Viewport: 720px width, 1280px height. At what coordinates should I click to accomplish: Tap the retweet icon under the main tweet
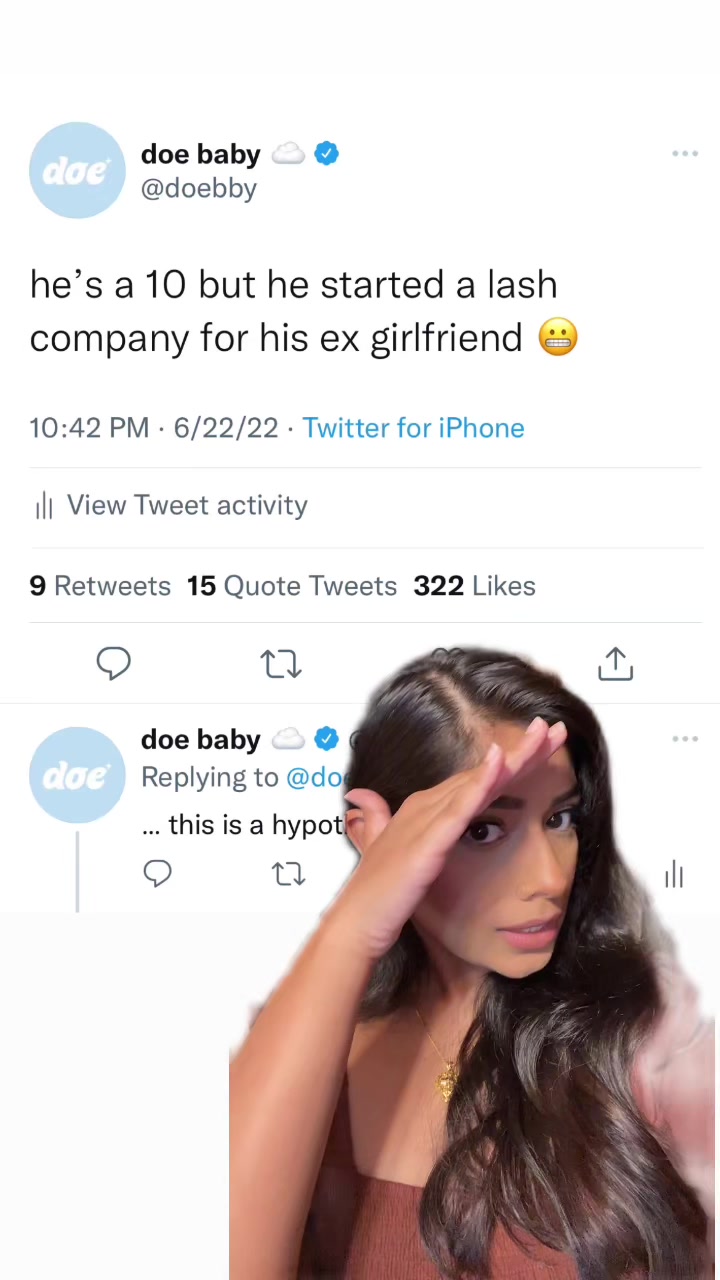(281, 664)
